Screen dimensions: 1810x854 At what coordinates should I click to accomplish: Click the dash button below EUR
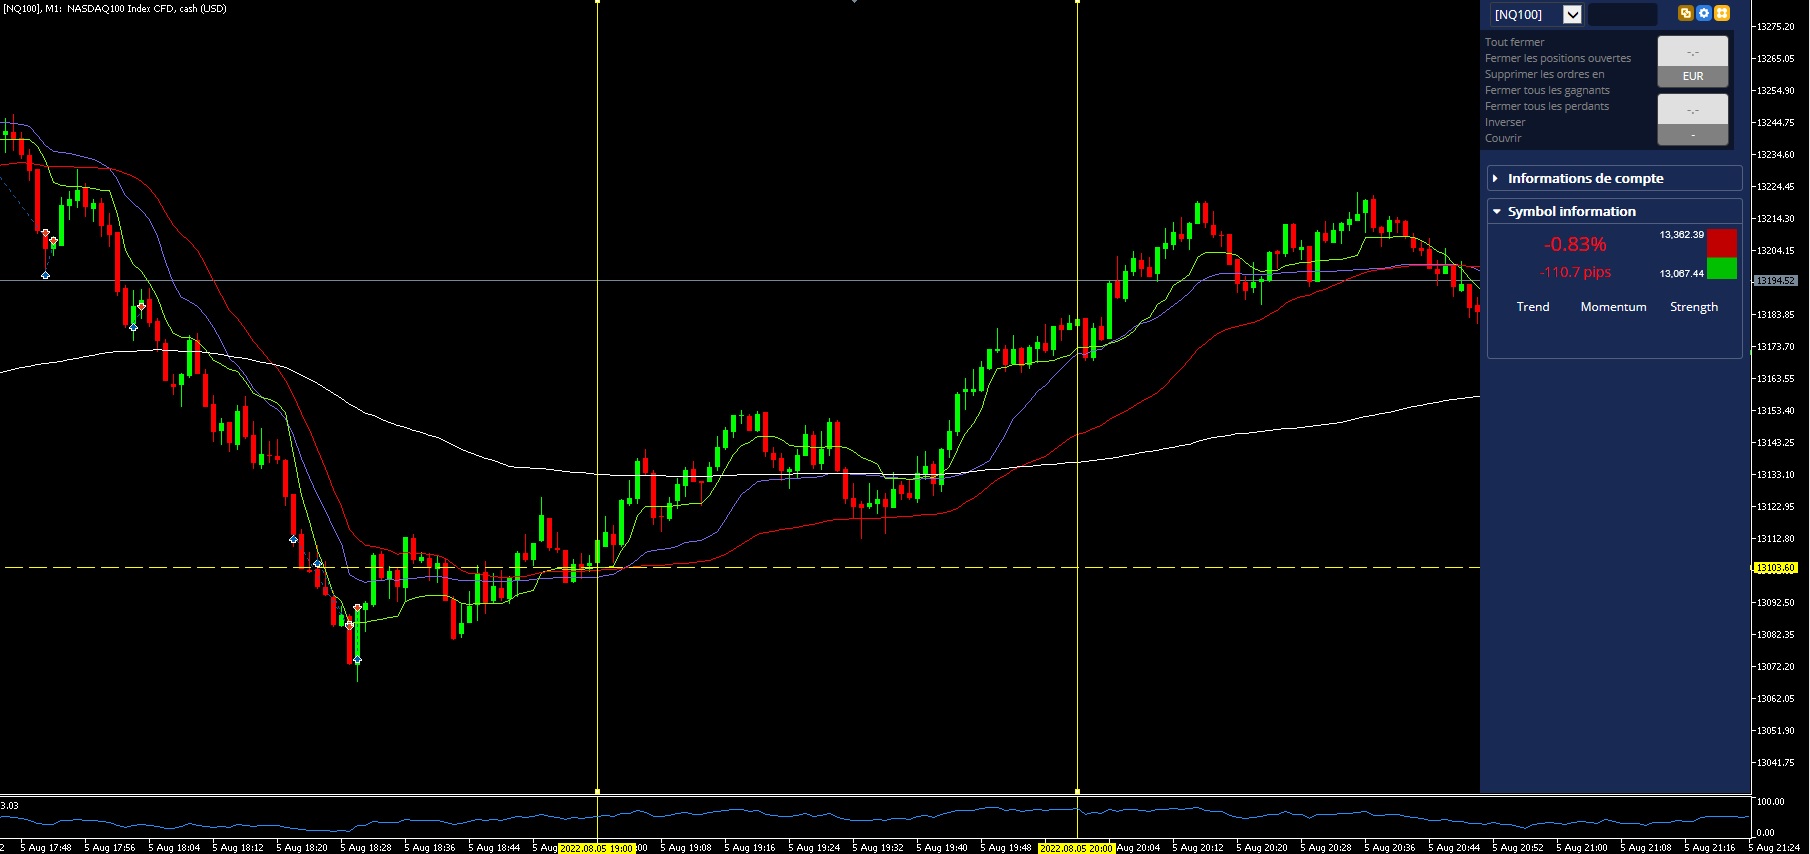pyautogui.click(x=1693, y=135)
